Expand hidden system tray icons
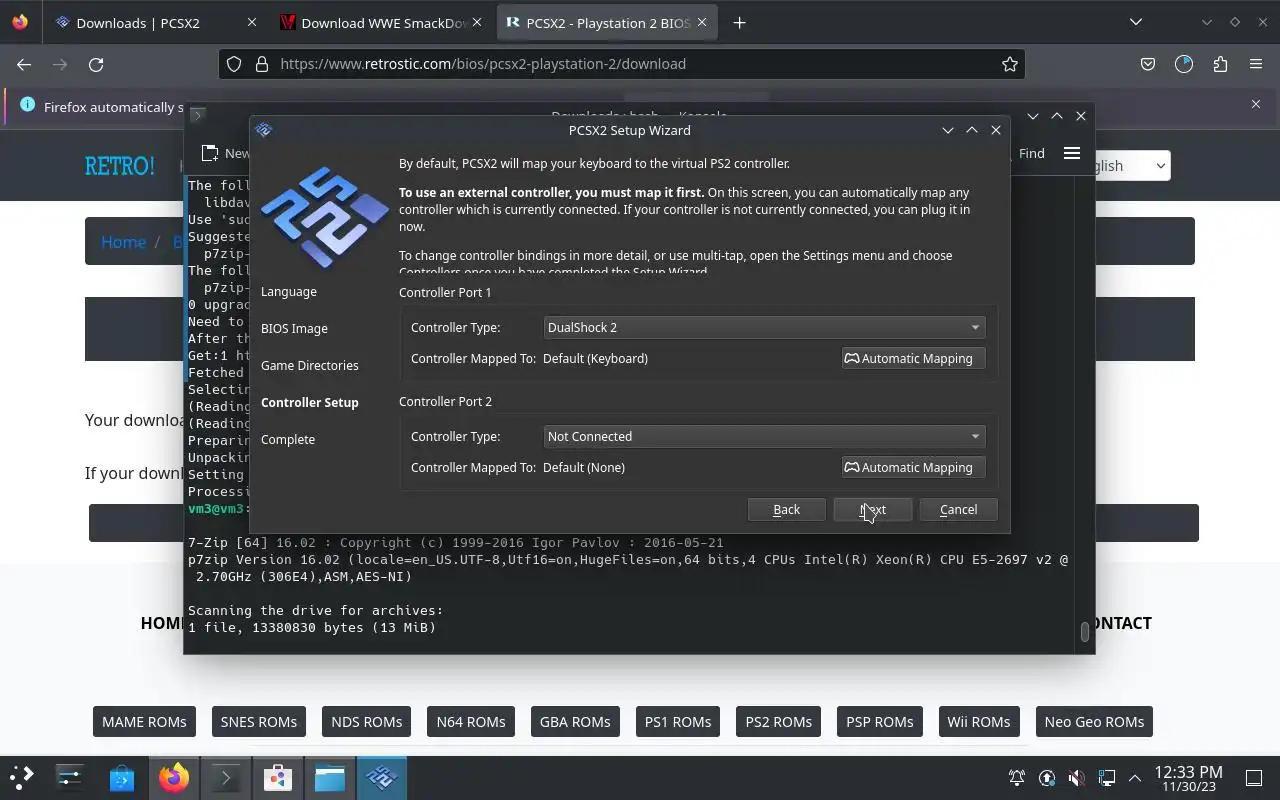The image size is (1280, 800). (1135, 778)
